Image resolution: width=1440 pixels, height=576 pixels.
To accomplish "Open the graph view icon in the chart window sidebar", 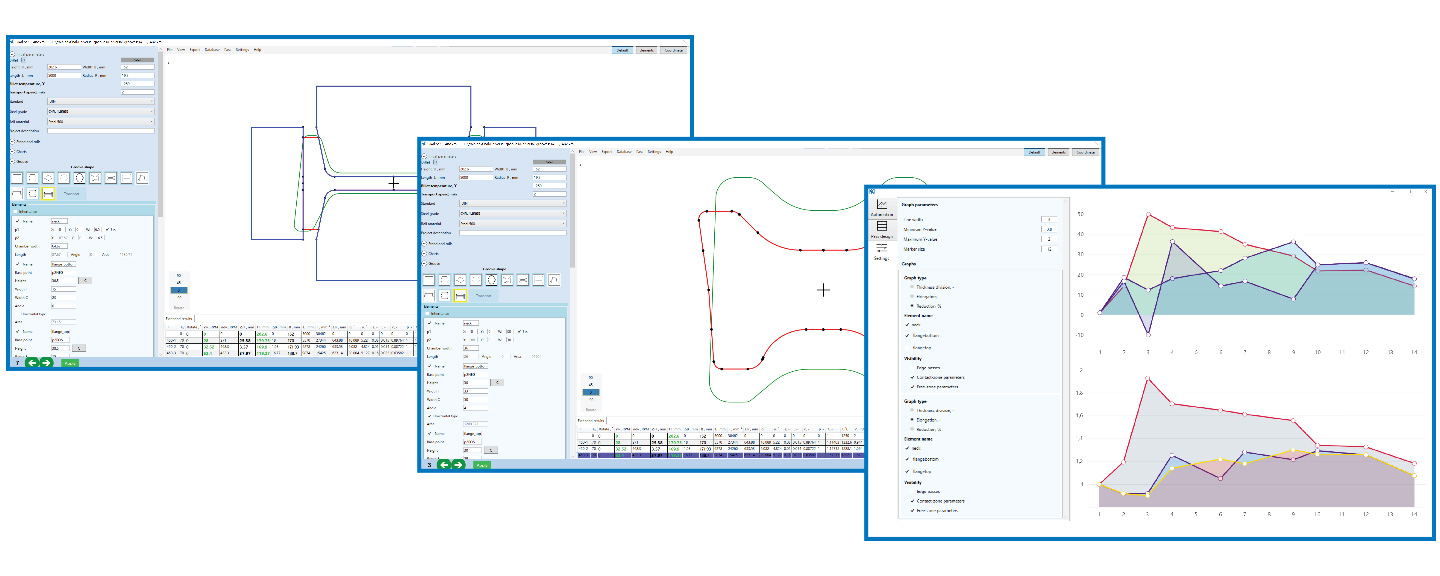I will tap(882, 205).
